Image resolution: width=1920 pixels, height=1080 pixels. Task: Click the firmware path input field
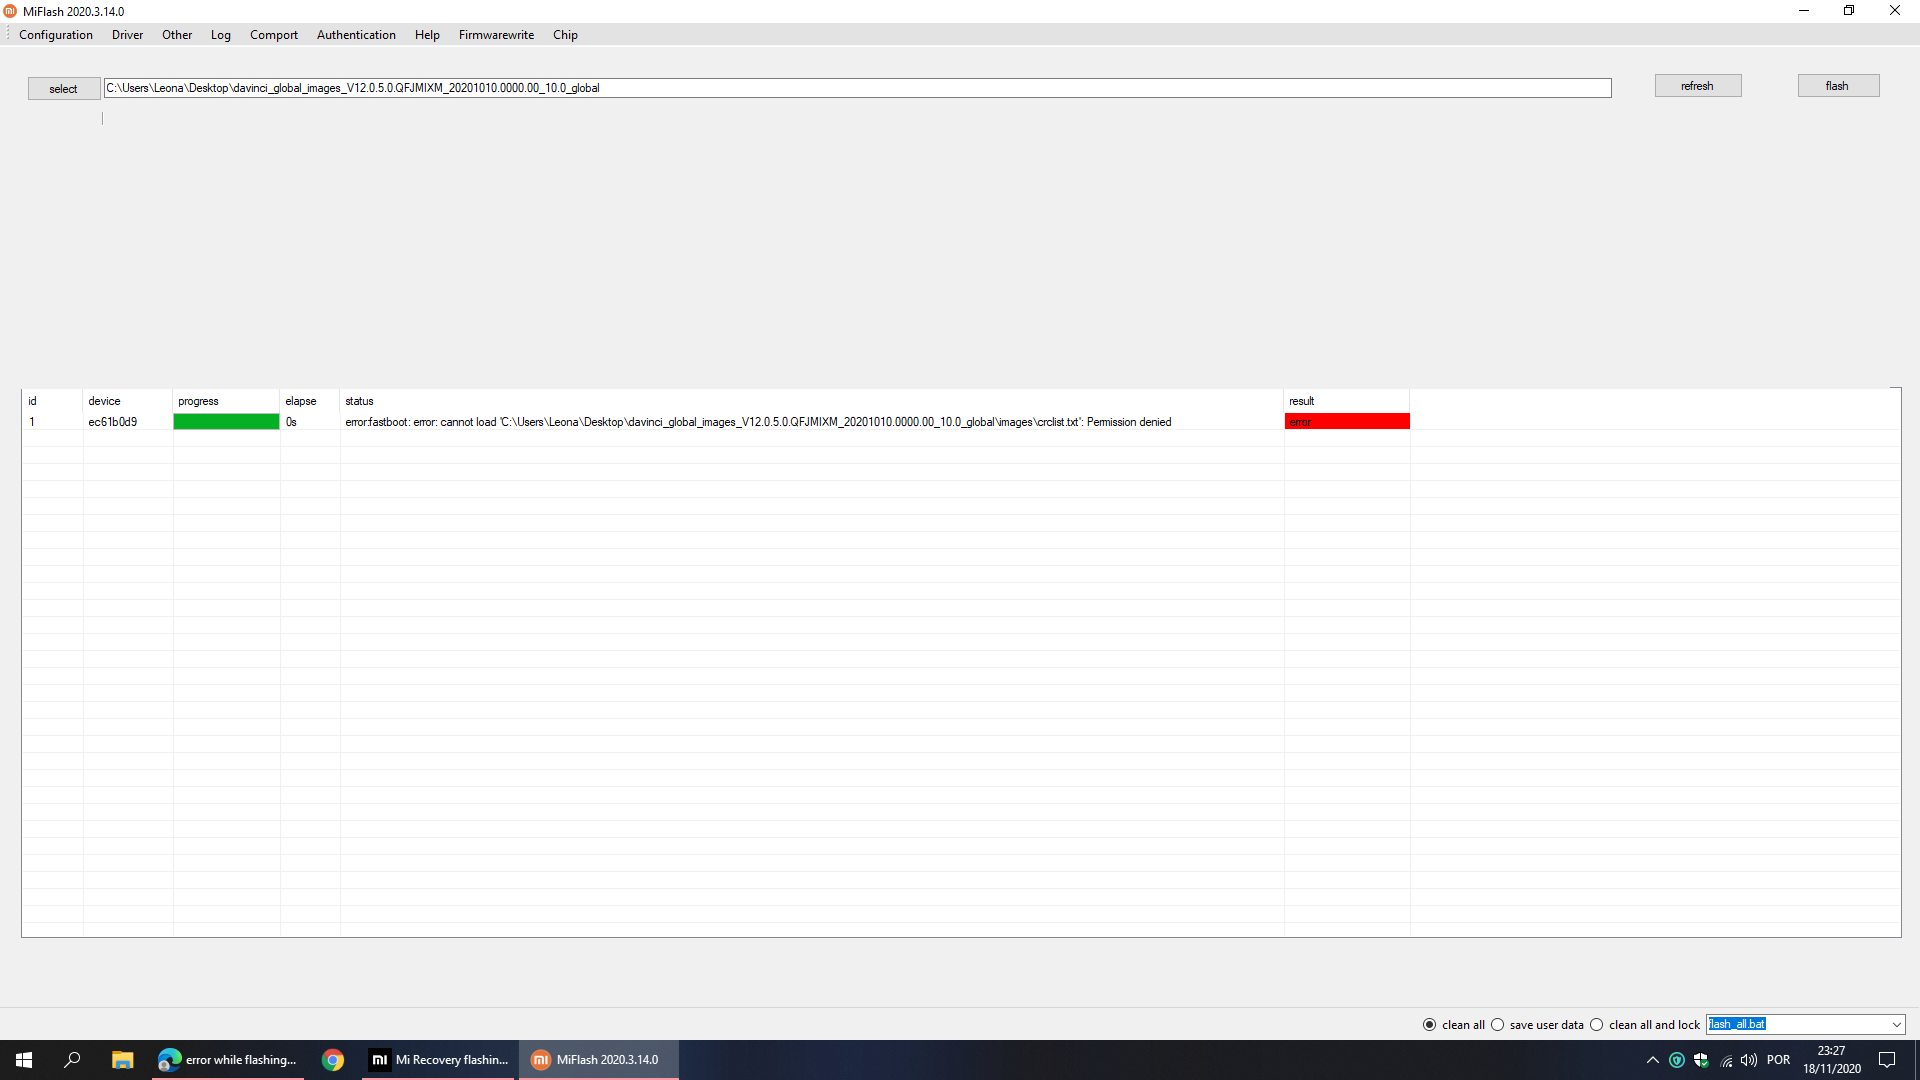(x=857, y=88)
